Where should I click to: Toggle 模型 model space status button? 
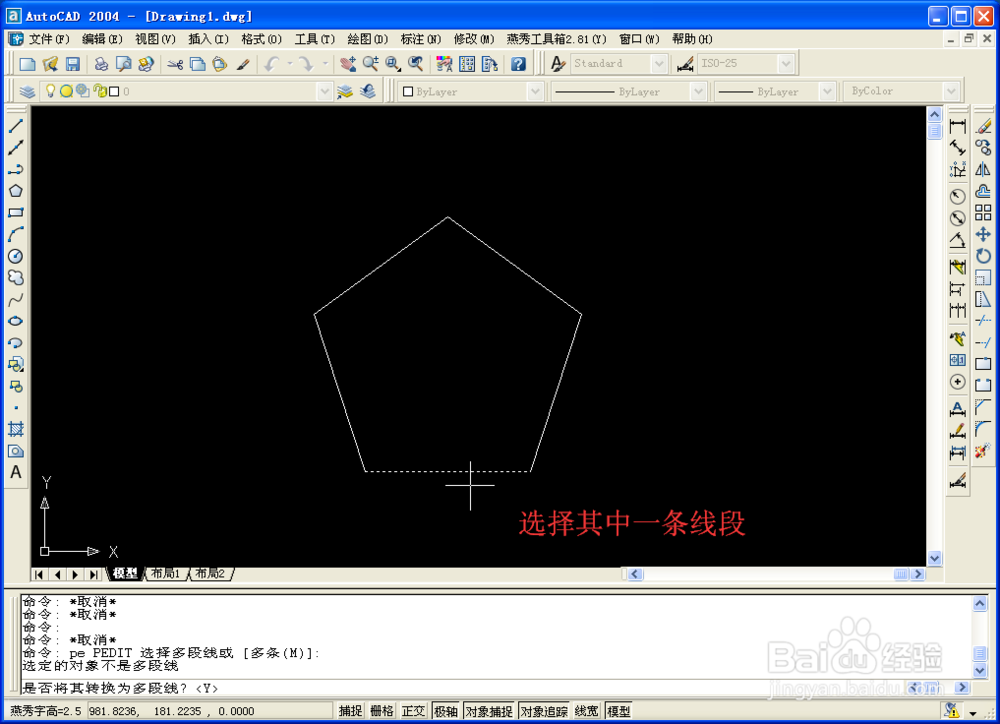pyautogui.click(x=619, y=711)
